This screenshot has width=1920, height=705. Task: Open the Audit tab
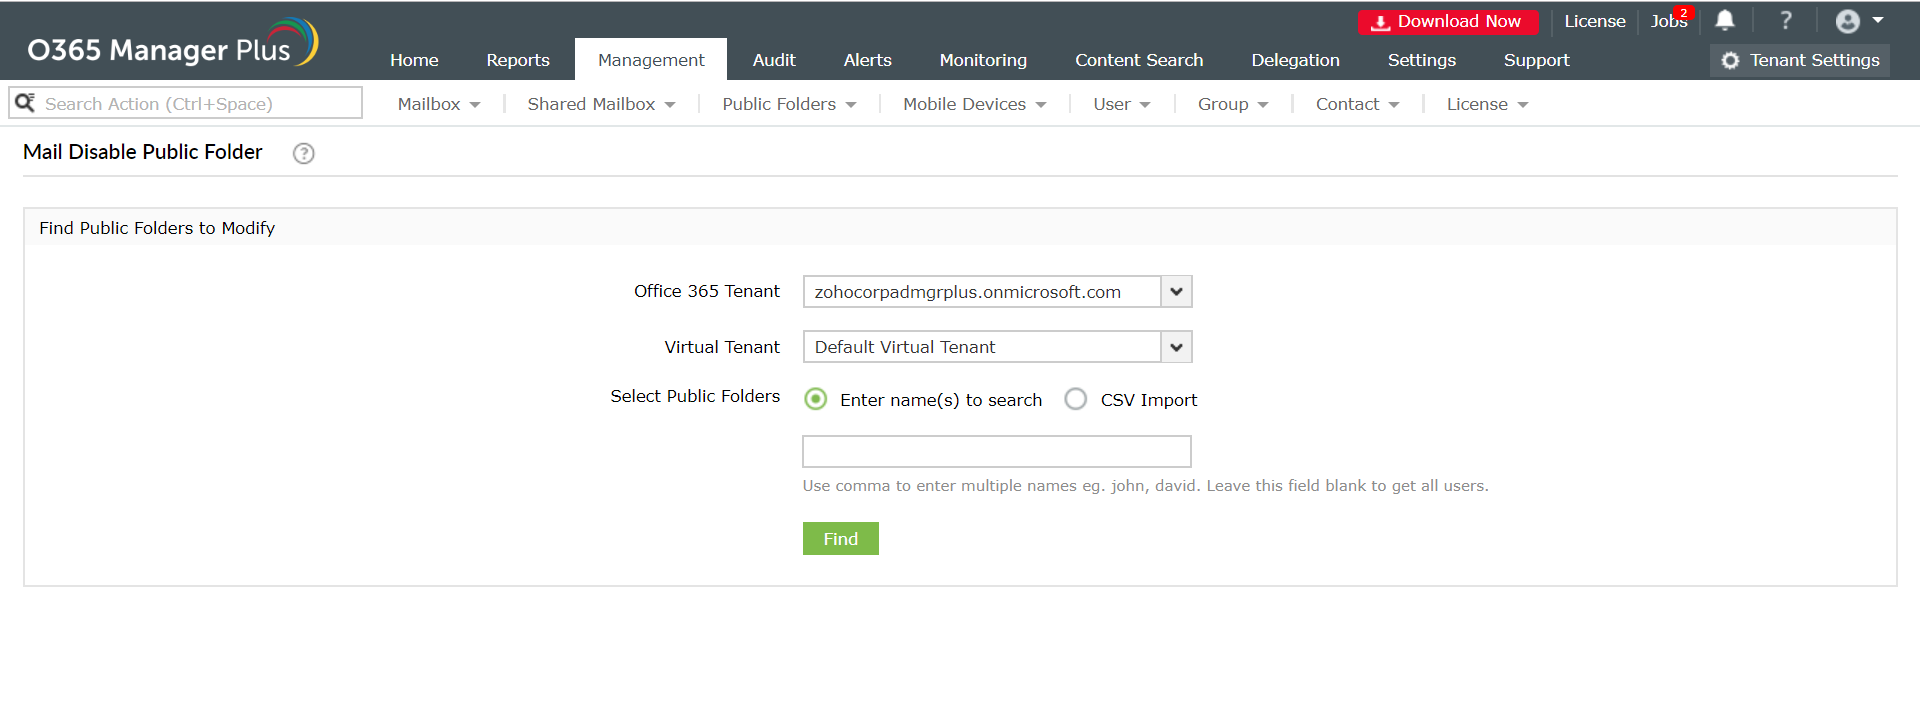coord(774,60)
